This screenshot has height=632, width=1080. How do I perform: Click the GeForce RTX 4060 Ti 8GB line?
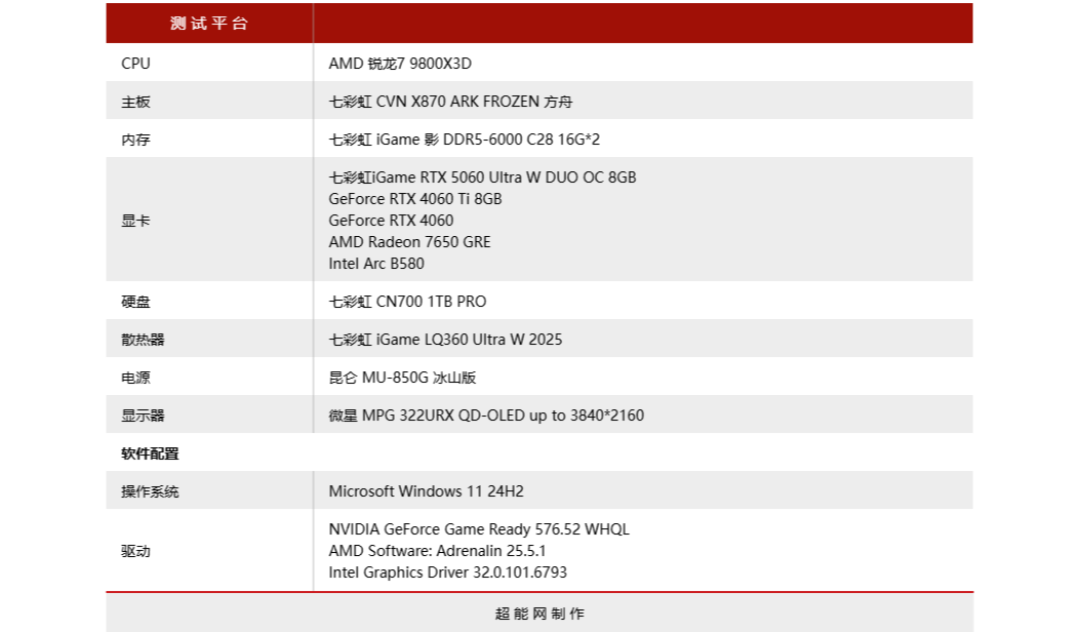415,199
